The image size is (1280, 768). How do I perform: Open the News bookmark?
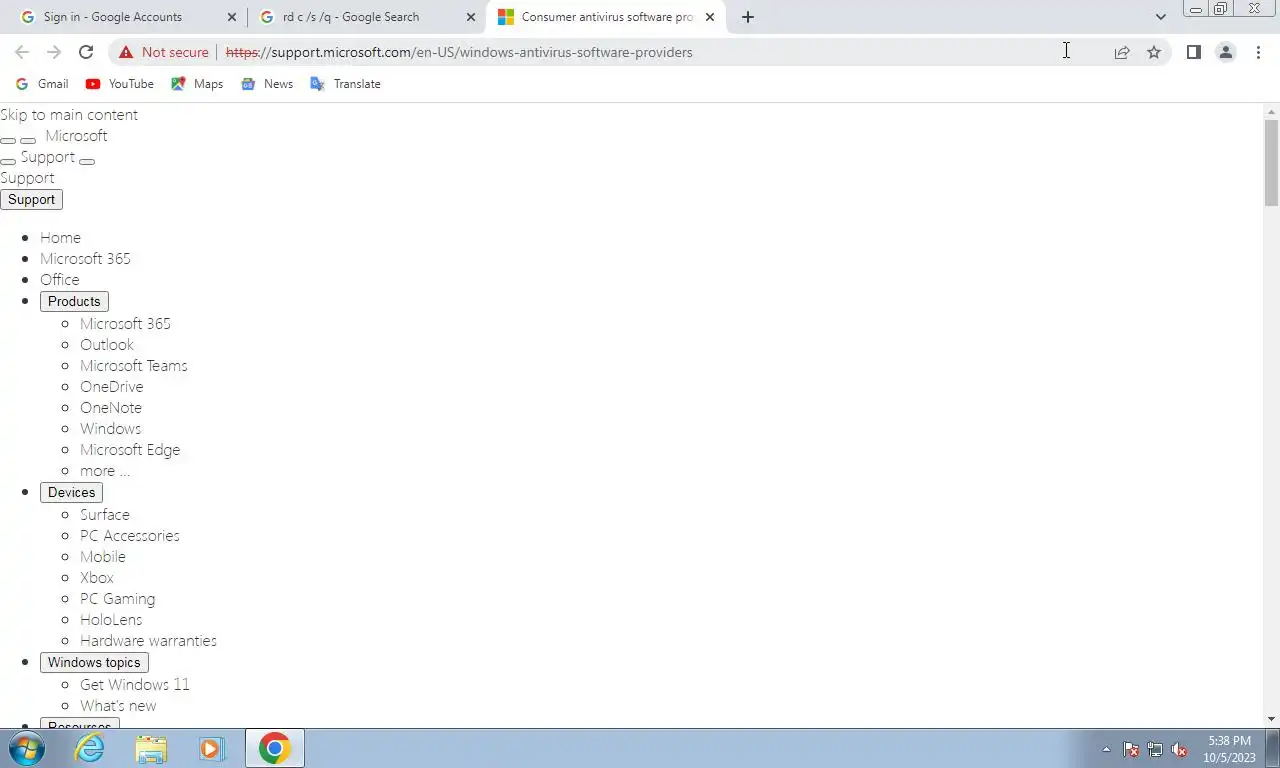tap(267, 84)
